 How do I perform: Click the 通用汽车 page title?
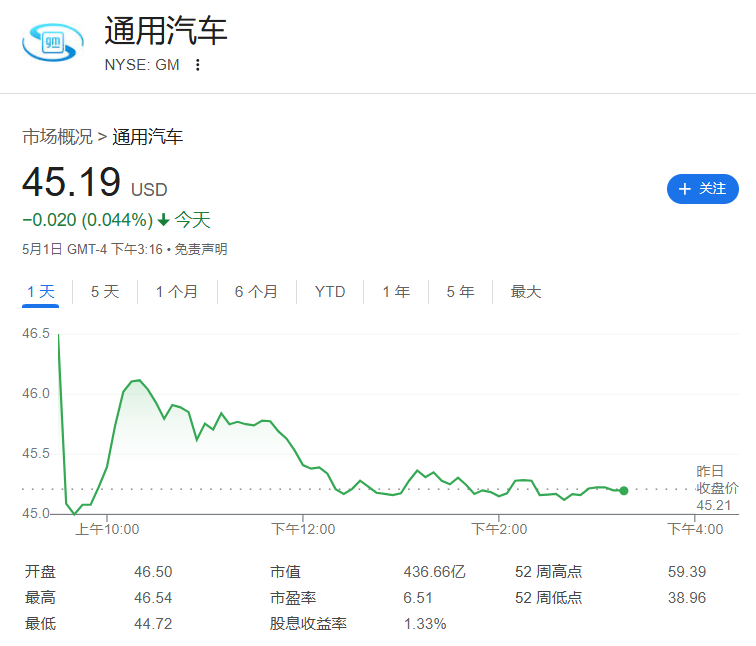[165, 31]
